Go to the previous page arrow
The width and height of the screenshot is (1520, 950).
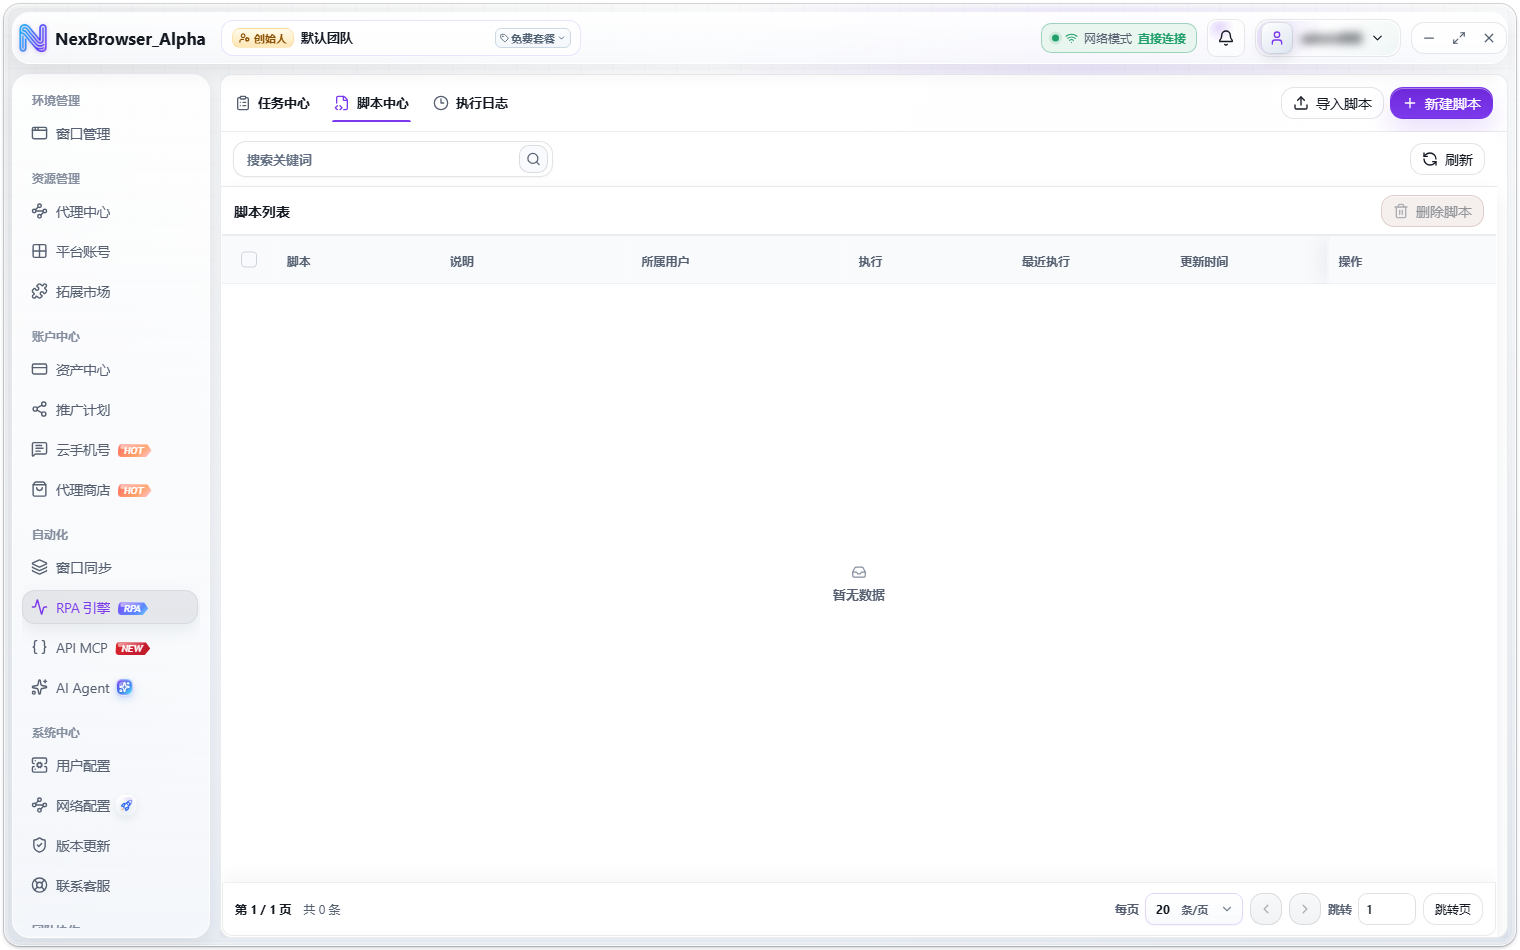pos(1266,909)
